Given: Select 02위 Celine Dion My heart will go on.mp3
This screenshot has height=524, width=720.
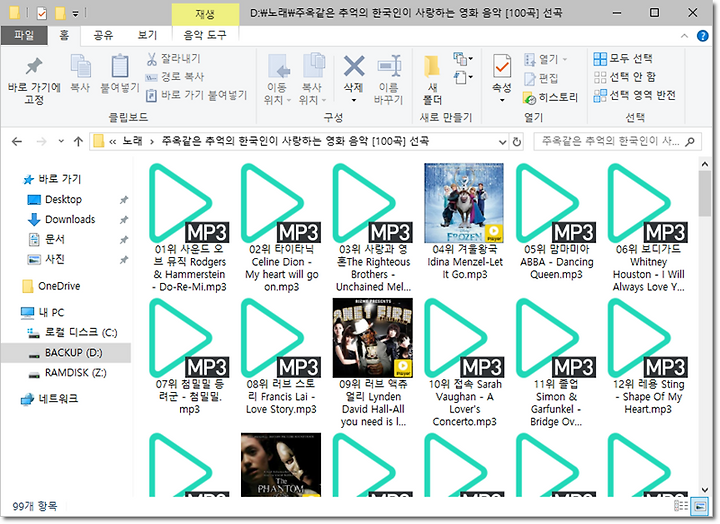Looking at the screenshot, I should pos(281,228).
